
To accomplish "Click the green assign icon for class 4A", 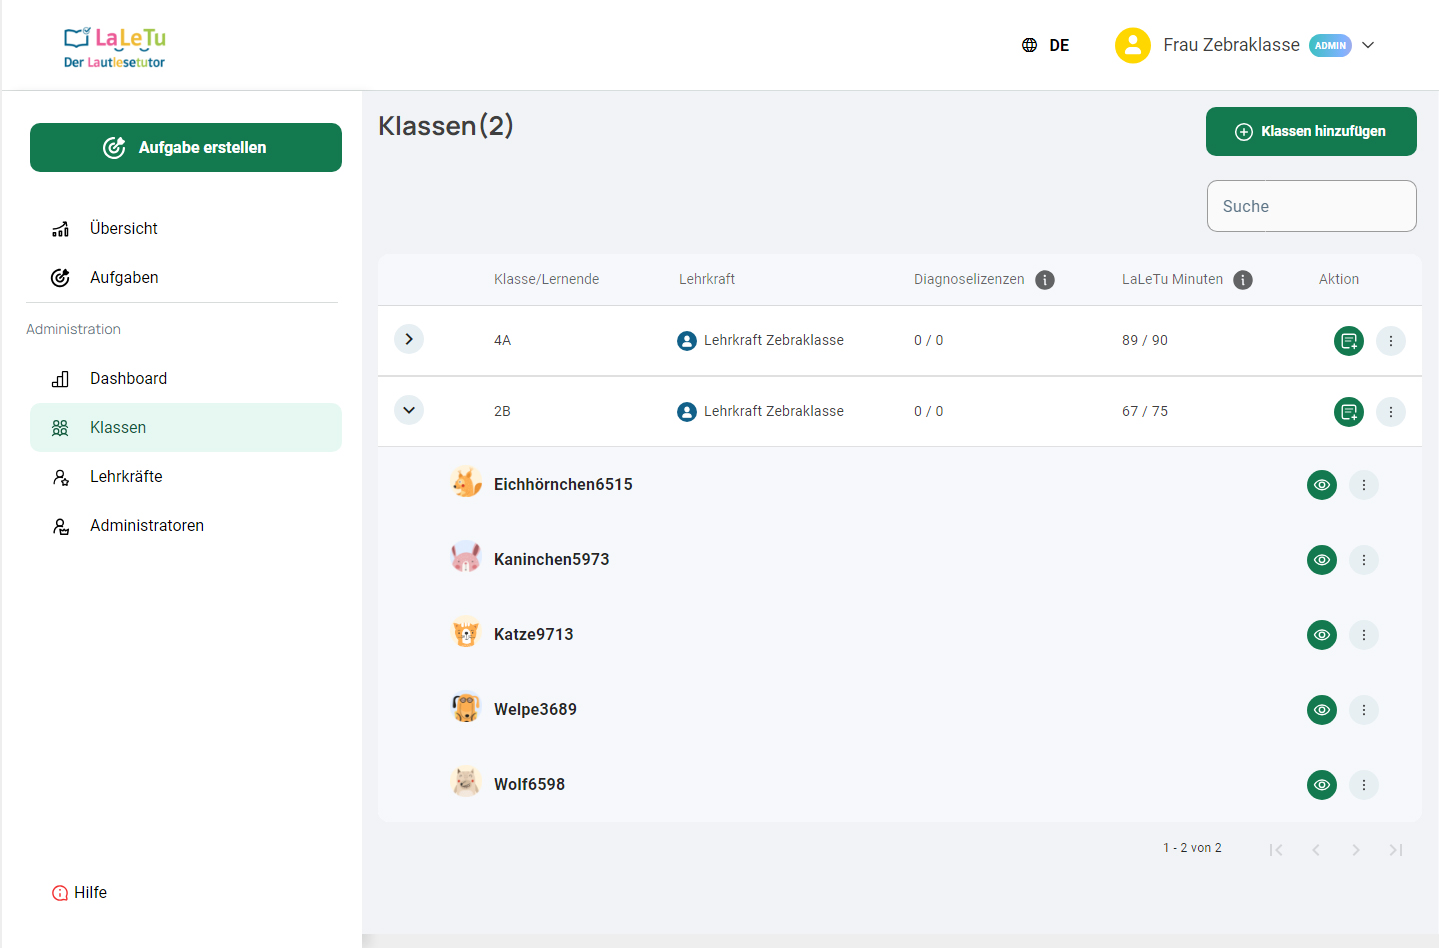I will tap(1348, 341).
